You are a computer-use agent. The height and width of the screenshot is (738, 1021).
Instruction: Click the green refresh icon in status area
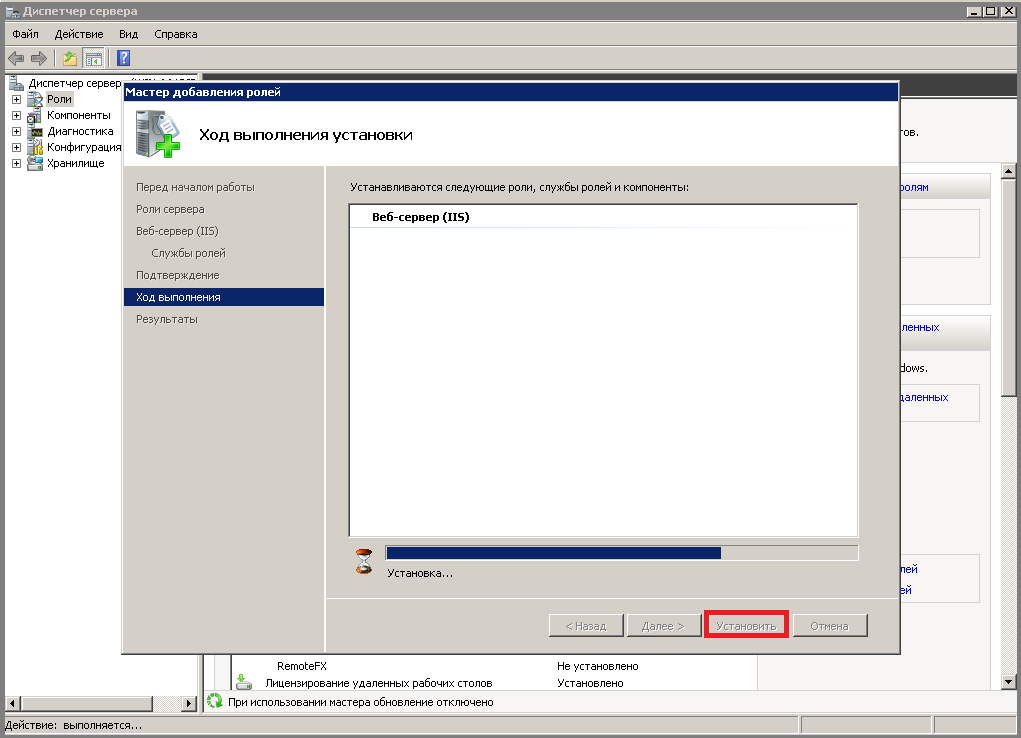coord(214,702)
